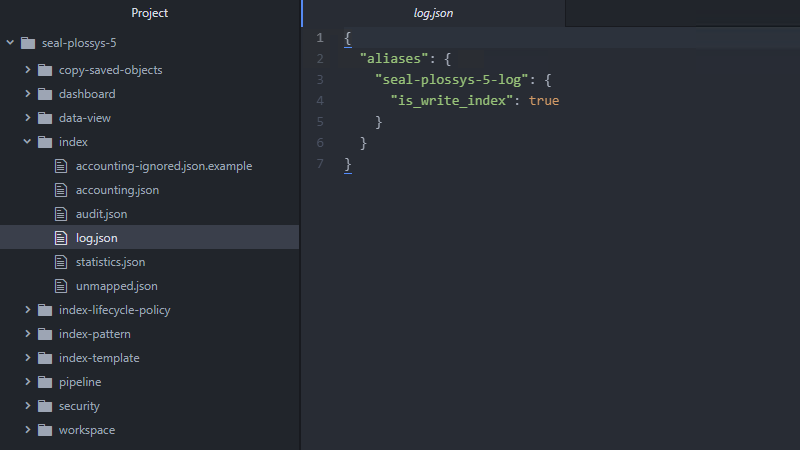800x450 pixels.
Task: Select the index-lifecycle-policy folder name
Action: pyautogui.click(x=115, y=310)
